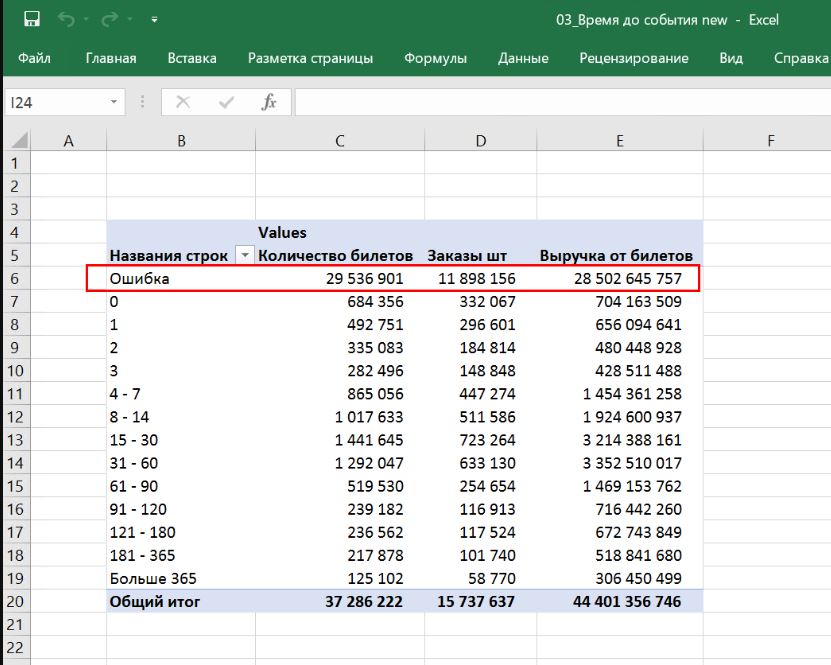This screenshot has height=665, width=831.
Task: Click the Select All corner triangle
Action: tap(19, 141)
